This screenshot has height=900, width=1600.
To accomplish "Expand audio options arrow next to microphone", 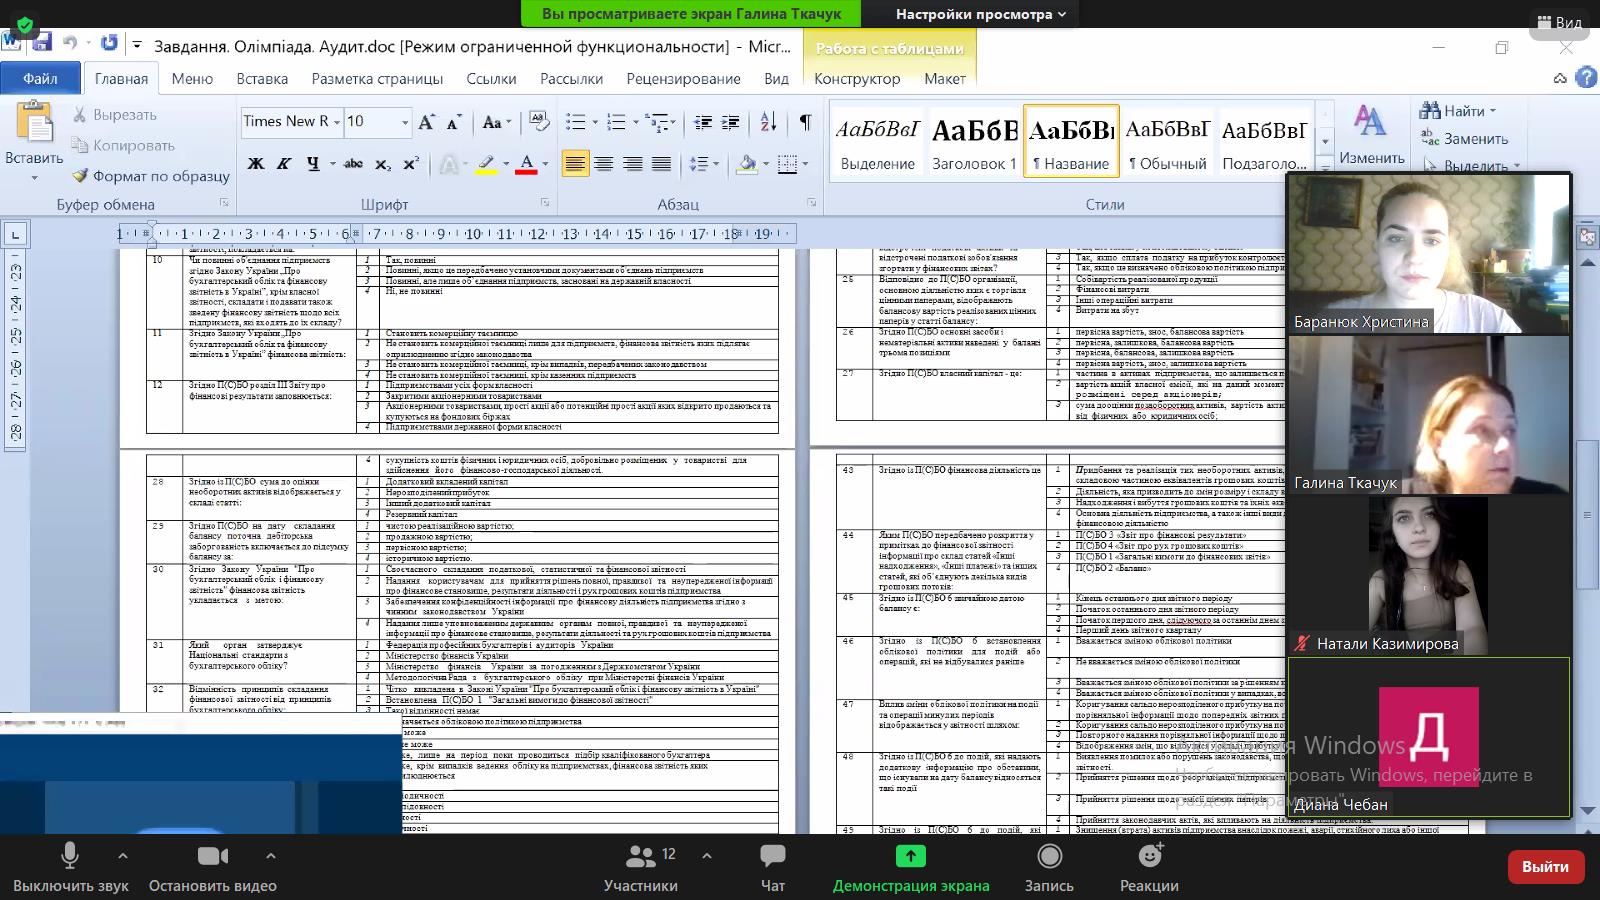I will (x=123, y=856).
